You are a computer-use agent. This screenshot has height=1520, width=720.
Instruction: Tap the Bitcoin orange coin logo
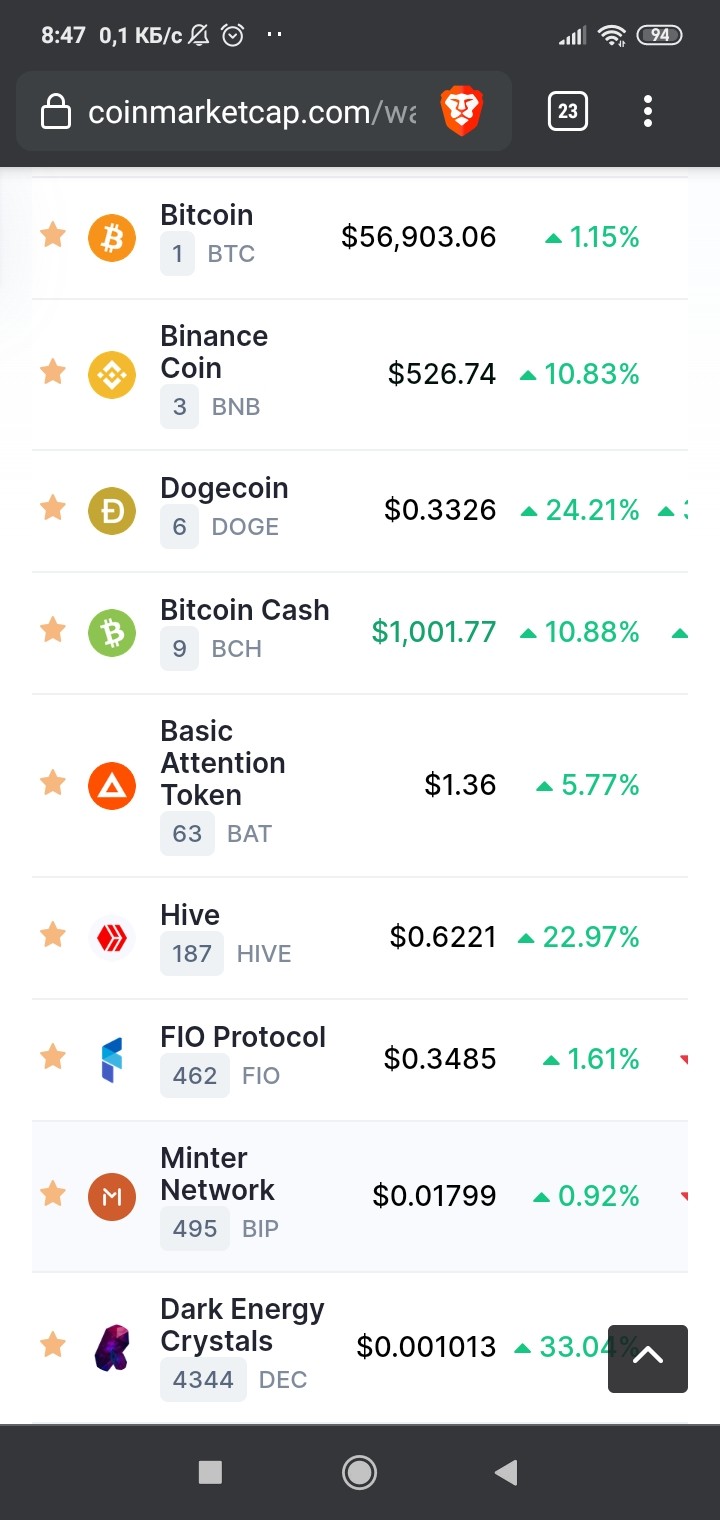112,238
